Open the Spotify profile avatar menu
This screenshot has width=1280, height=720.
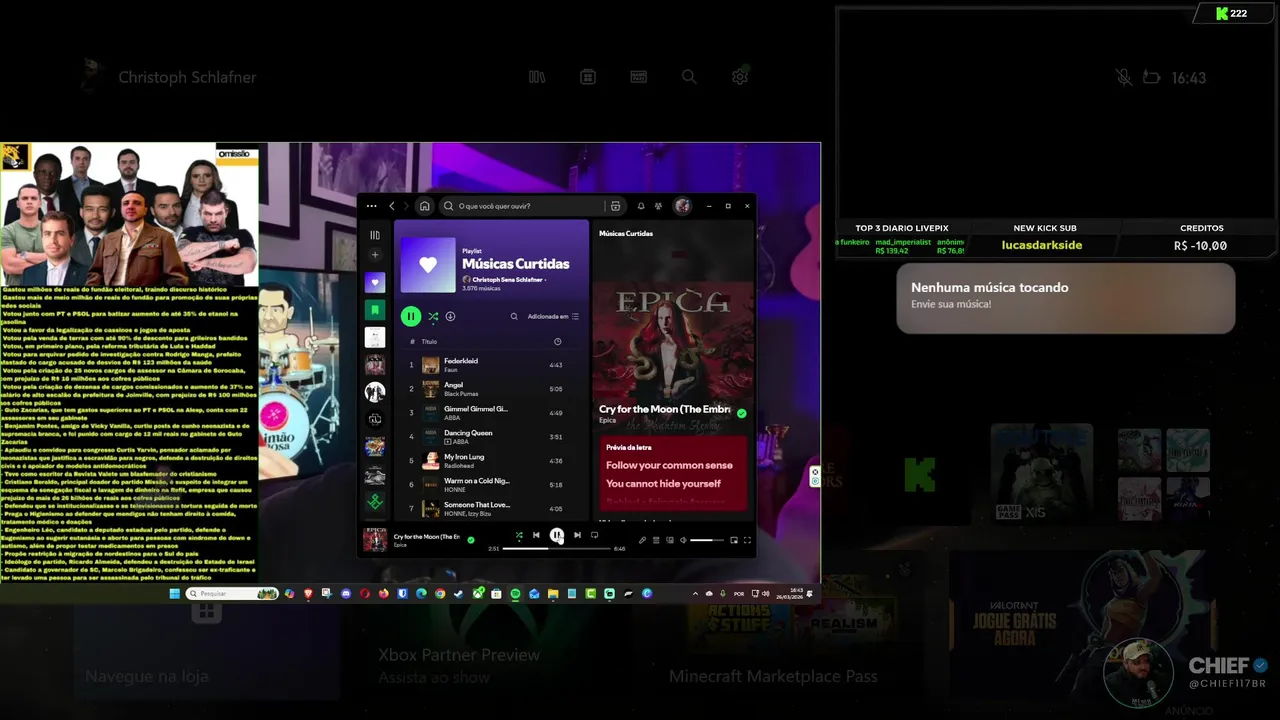(682, 206)
